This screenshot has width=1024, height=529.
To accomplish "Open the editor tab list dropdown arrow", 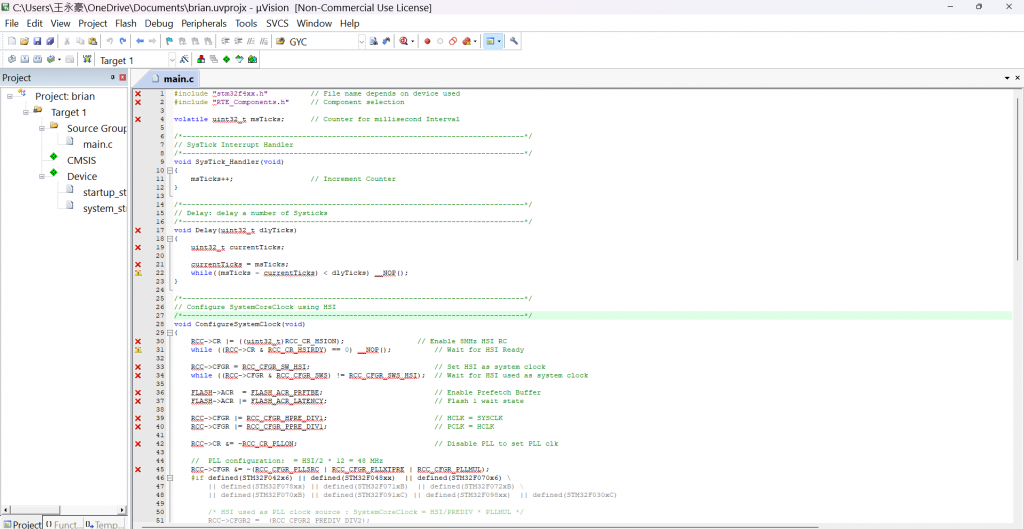I will point(1008,78).
